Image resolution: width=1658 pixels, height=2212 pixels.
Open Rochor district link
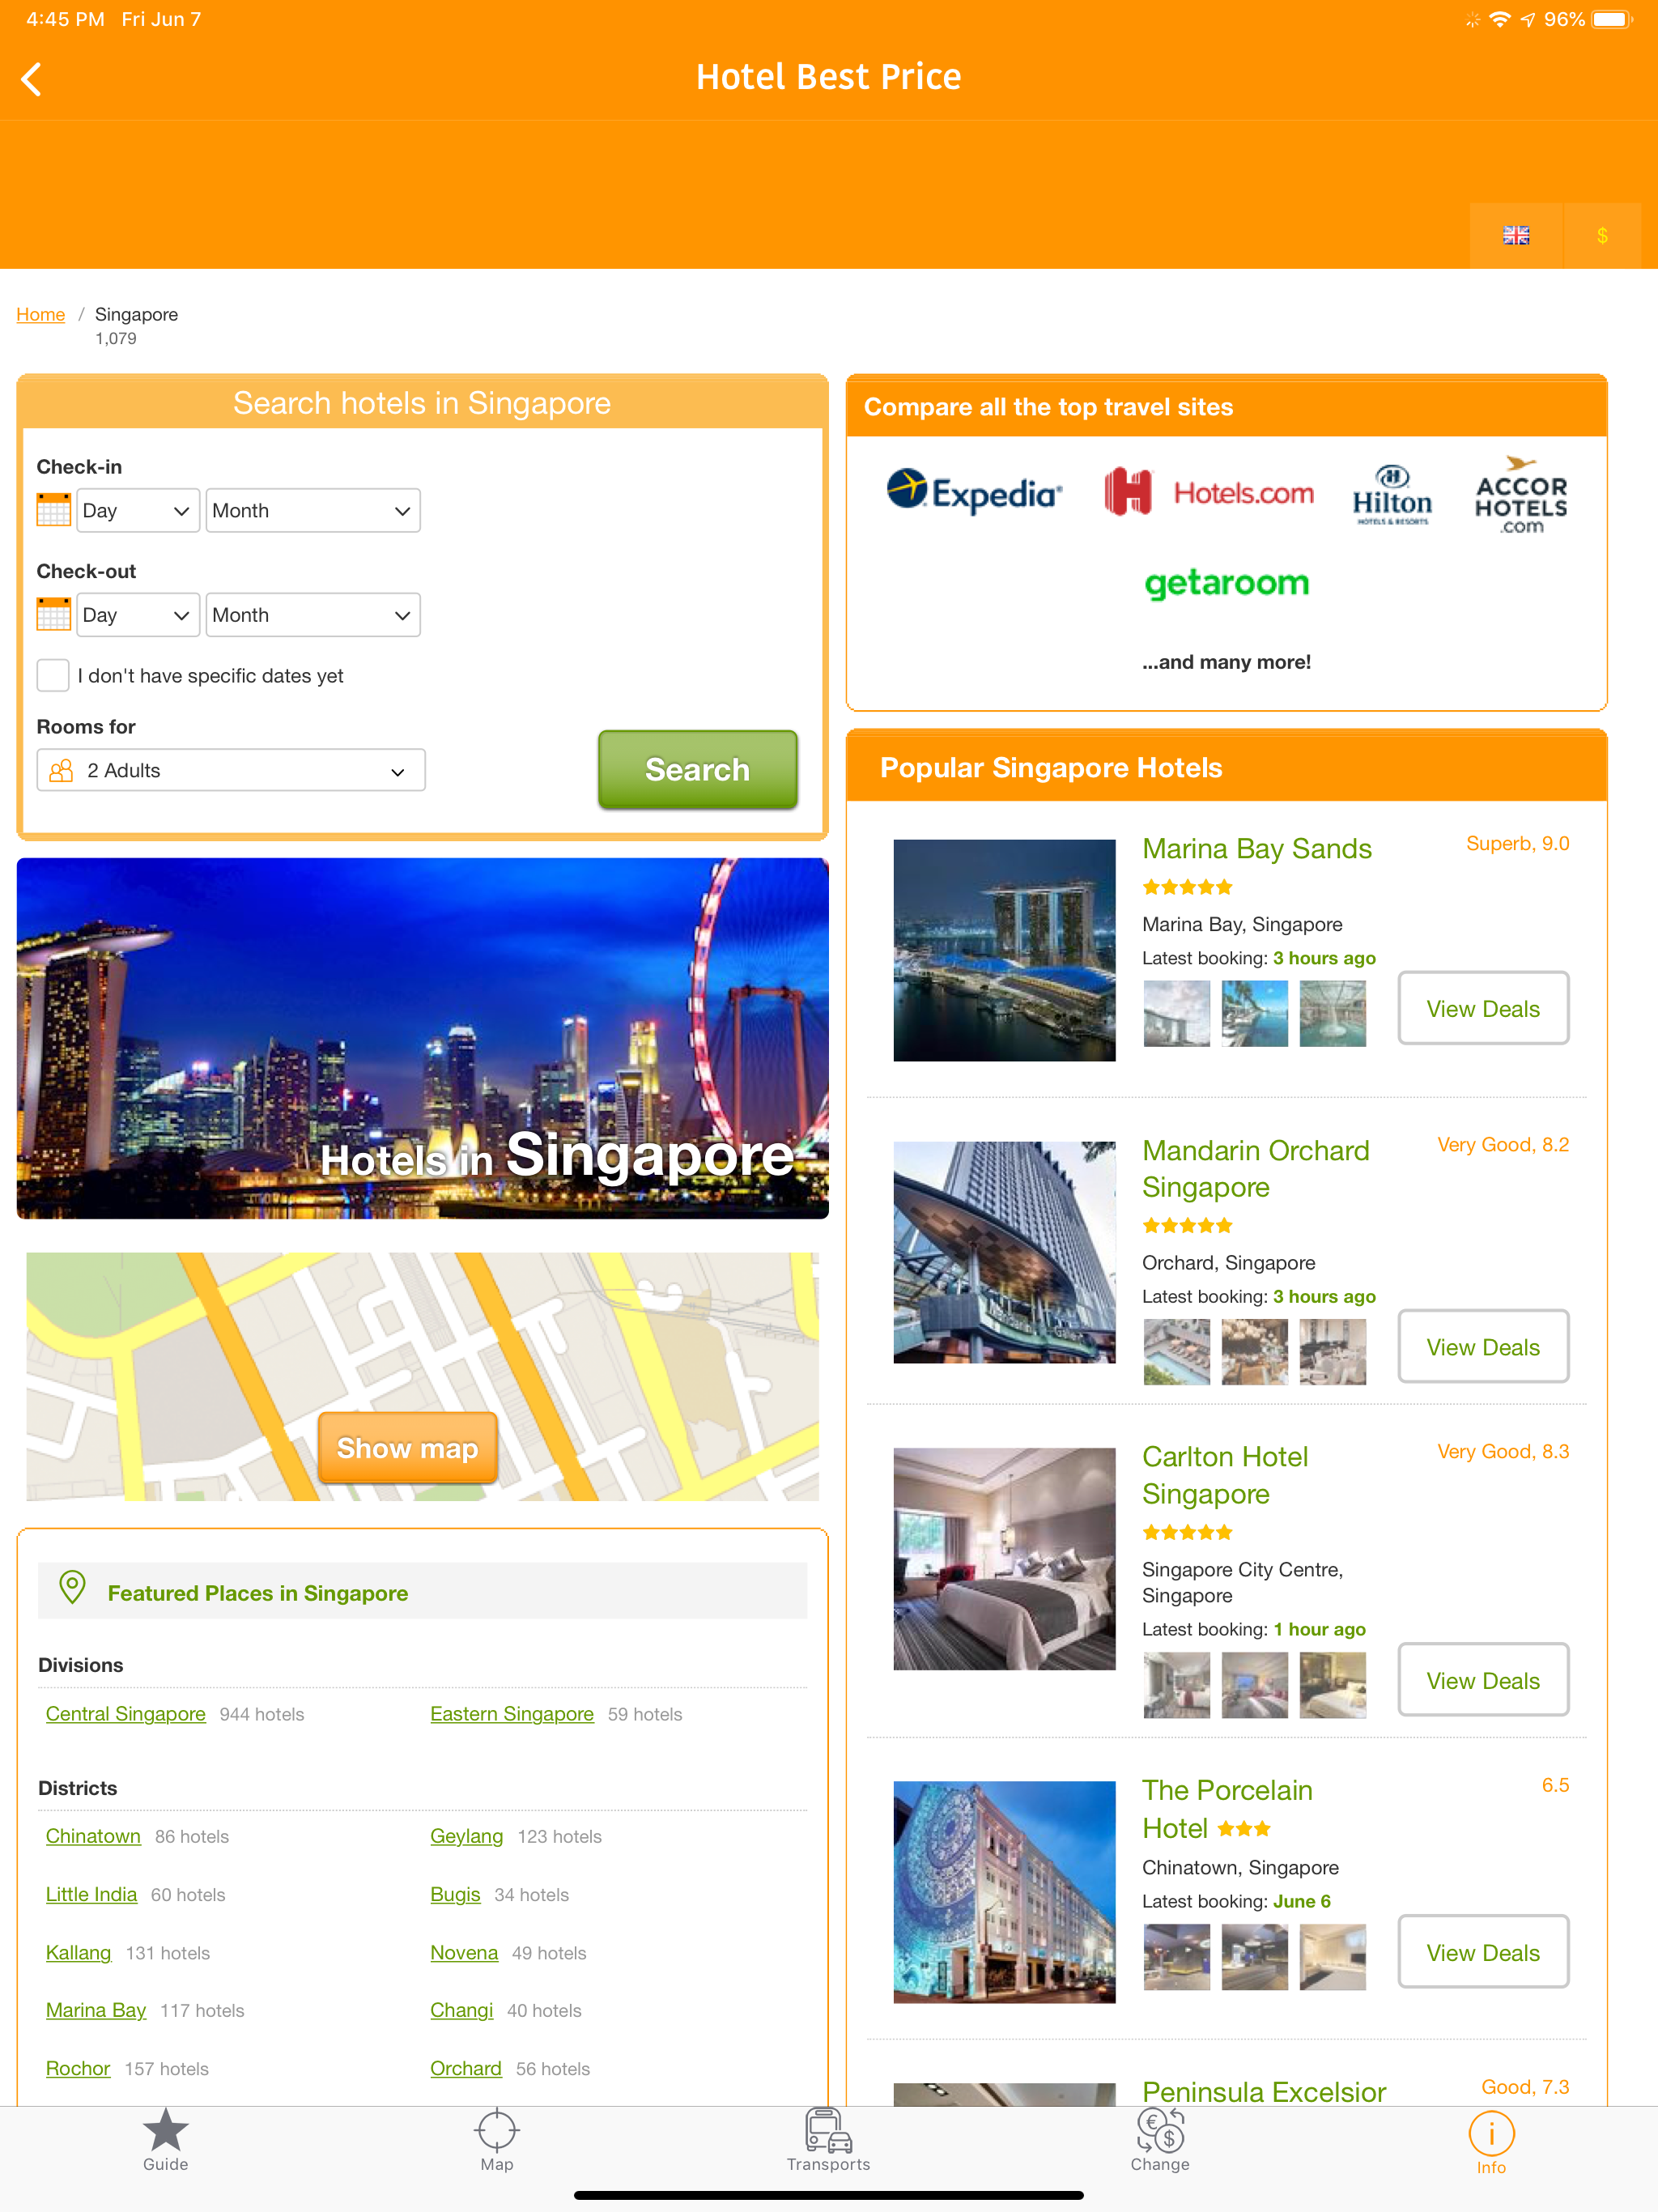click(x=78, y=2068)
